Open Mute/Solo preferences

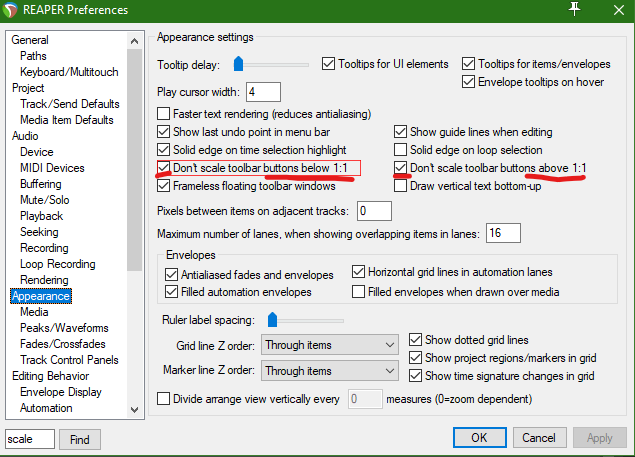click(x=45, y=200)
